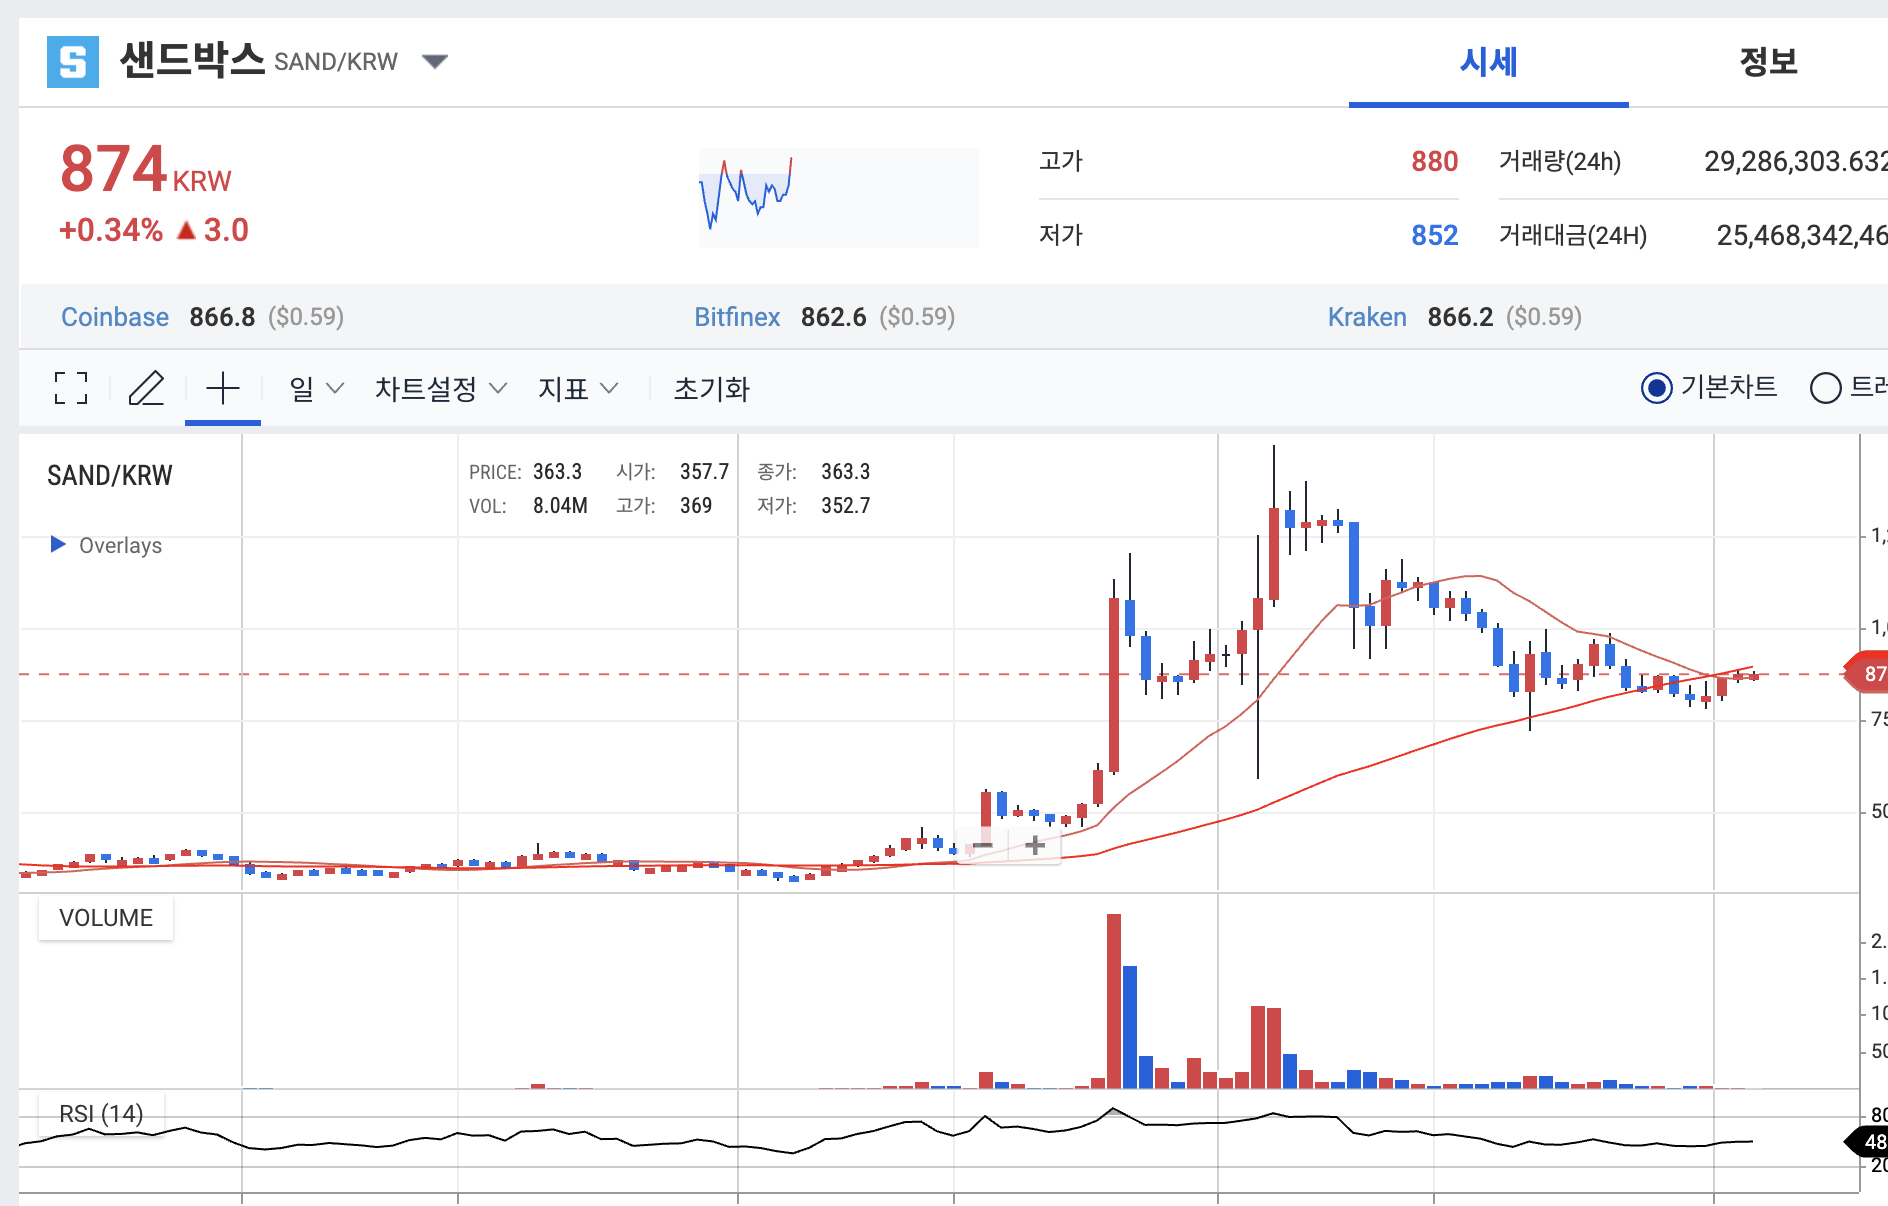Click the black RSI value marker on axis
This screenshot has height=1206, width=1888.
point(1868,1141)
